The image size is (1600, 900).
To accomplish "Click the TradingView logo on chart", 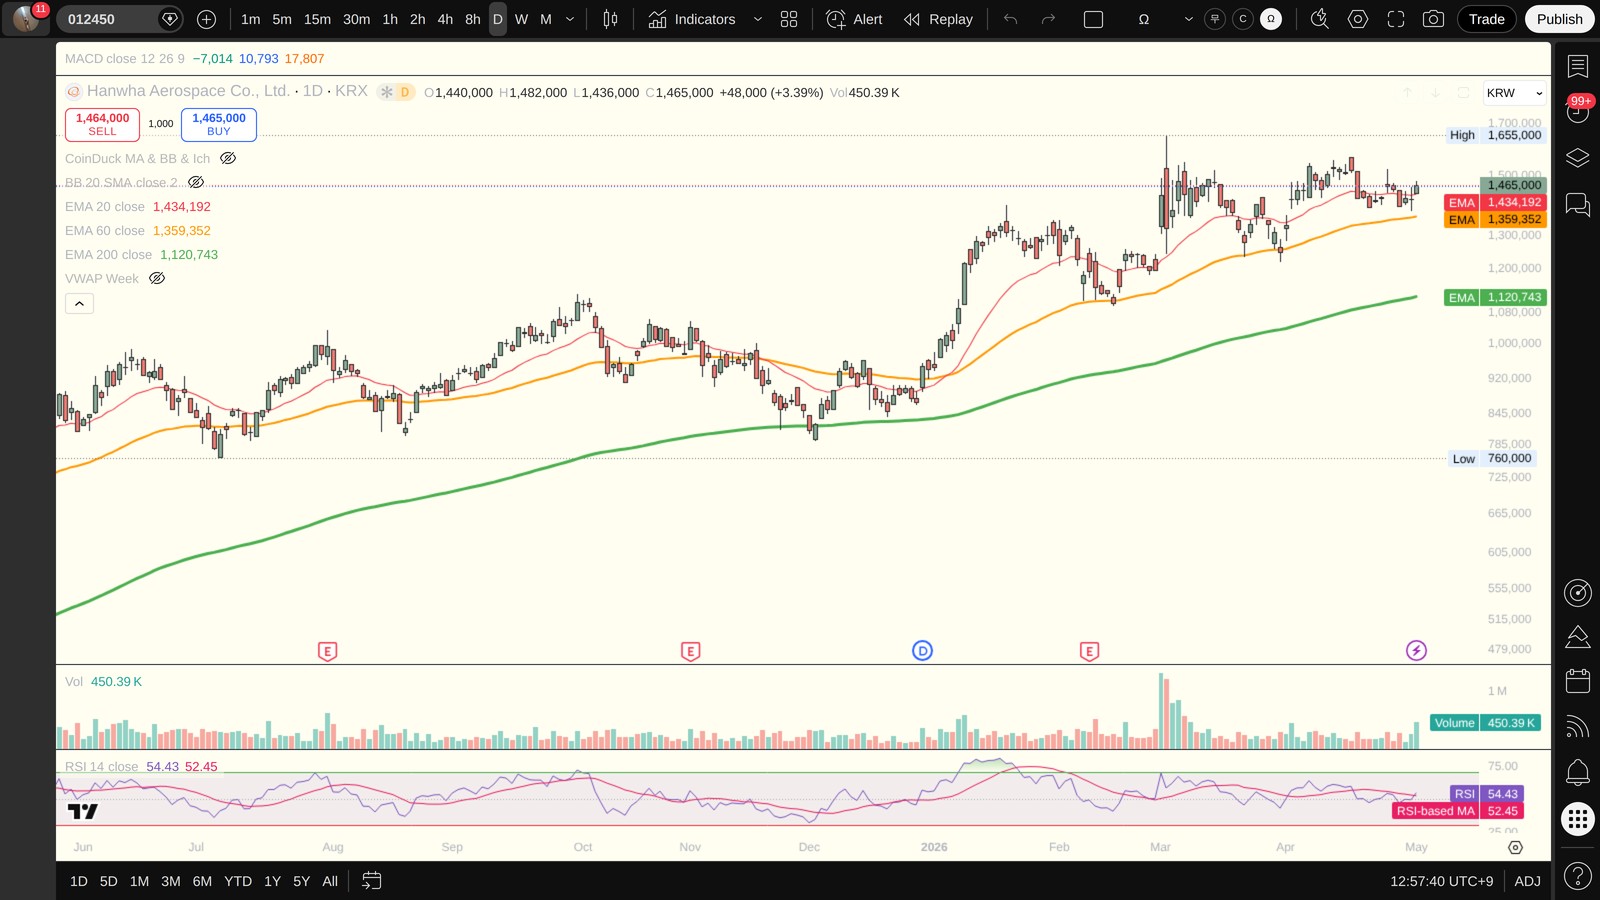I will pyautogui.click(x=83, y=811).
